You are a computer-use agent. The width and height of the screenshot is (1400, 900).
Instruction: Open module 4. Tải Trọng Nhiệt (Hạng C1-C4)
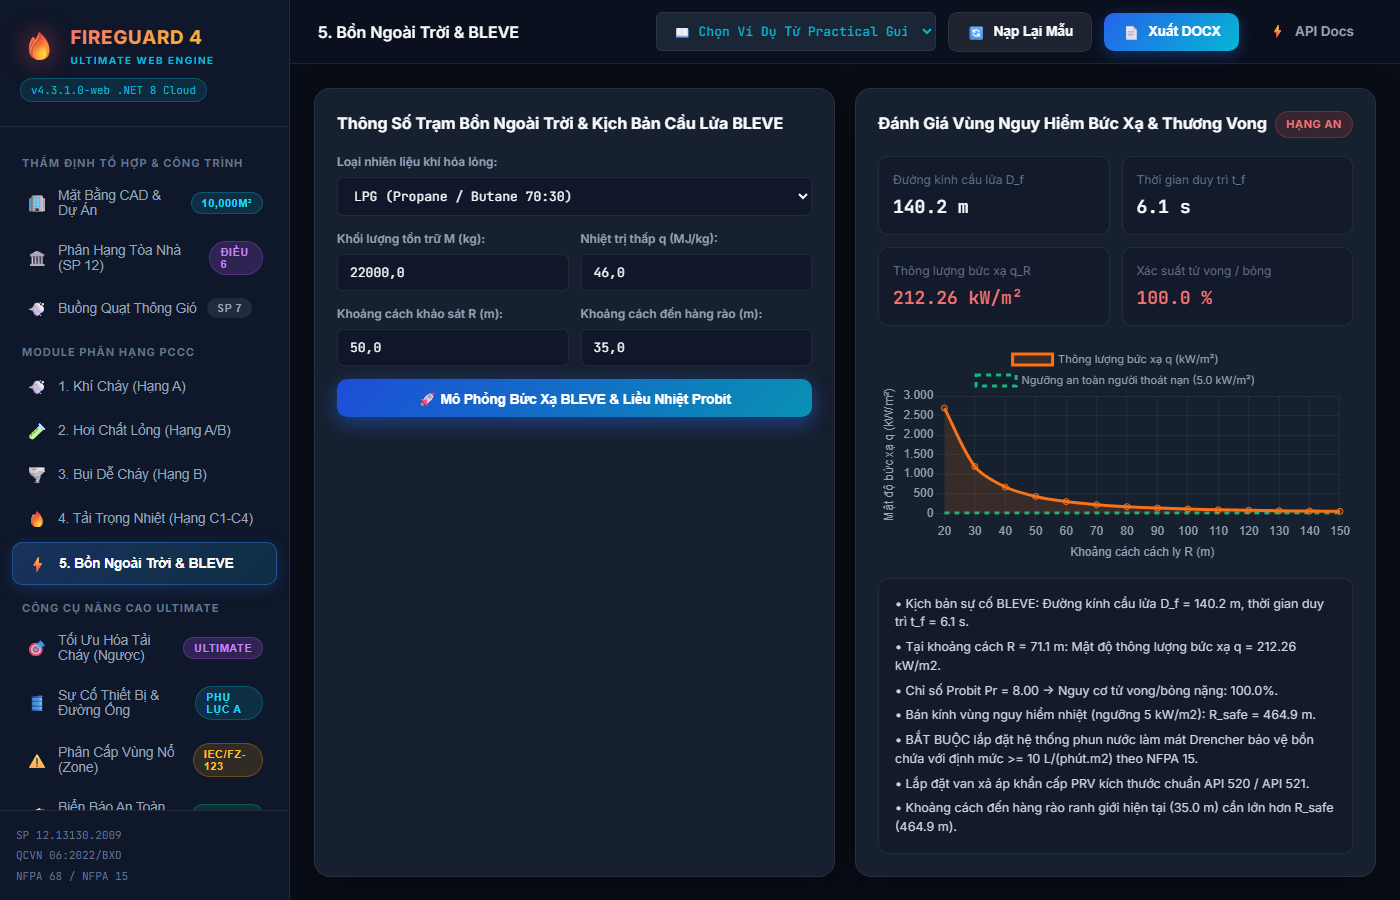point(144,519)
